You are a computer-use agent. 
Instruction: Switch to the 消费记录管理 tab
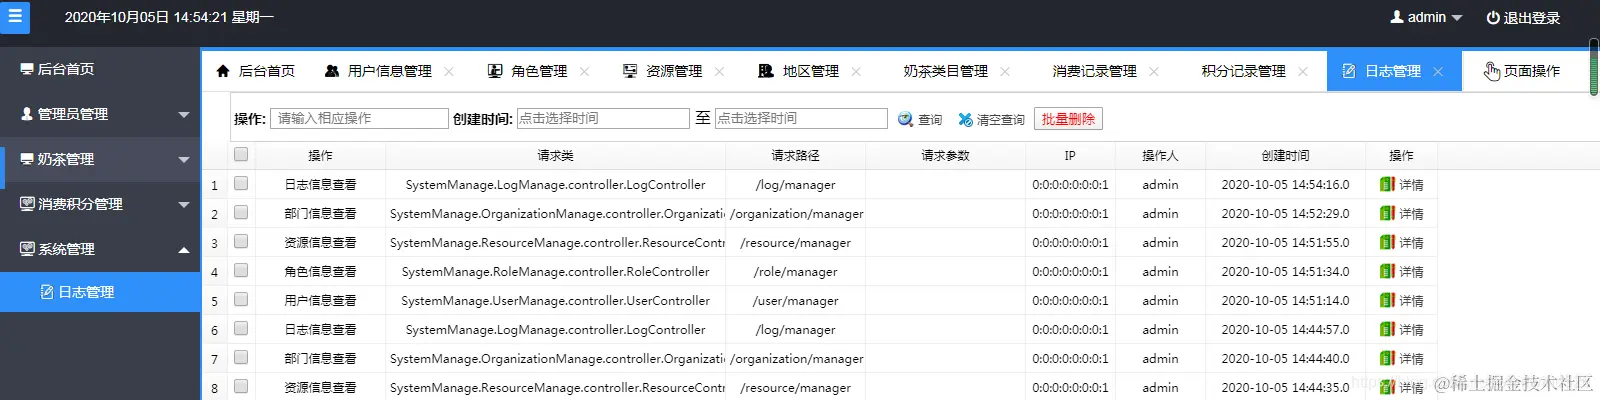coord(1094,71)
